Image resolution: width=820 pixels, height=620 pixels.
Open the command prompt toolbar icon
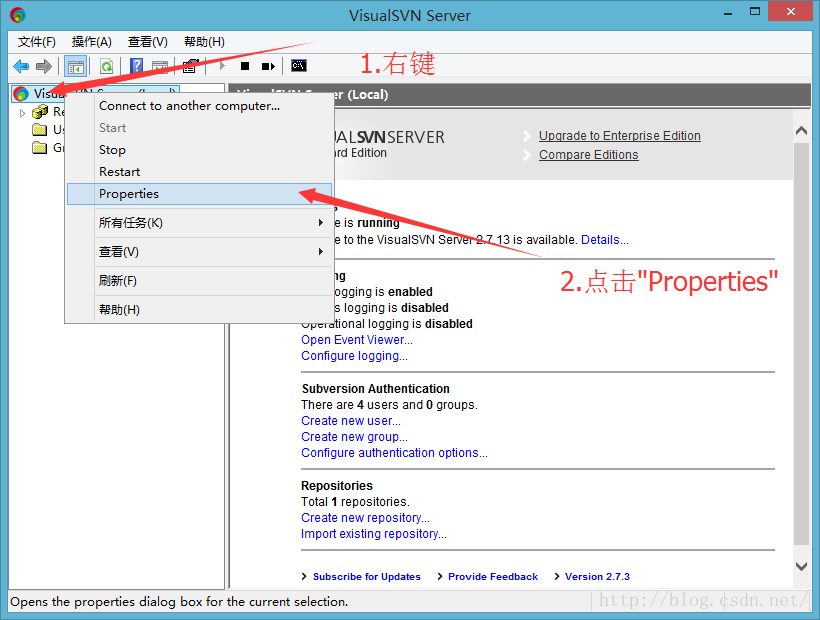coord(299,65)
